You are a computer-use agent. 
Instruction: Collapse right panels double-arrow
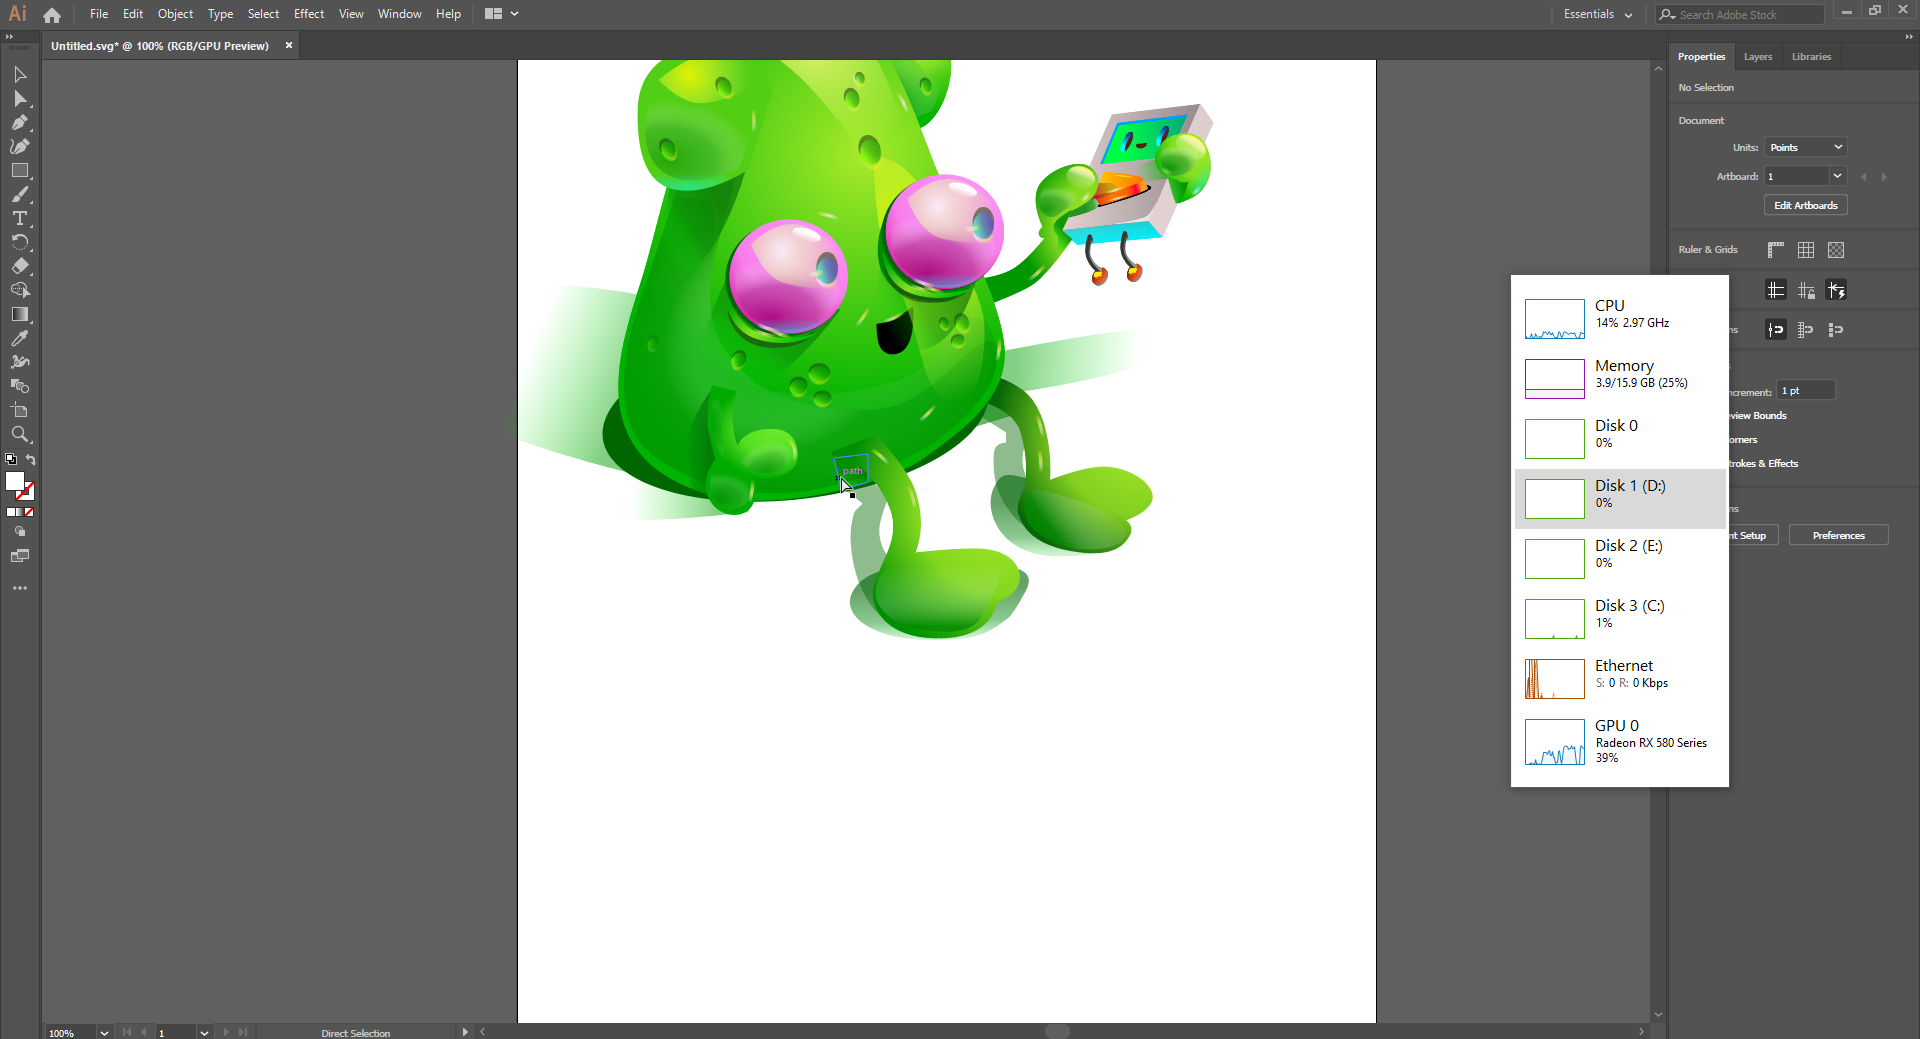pos(1908,37)
